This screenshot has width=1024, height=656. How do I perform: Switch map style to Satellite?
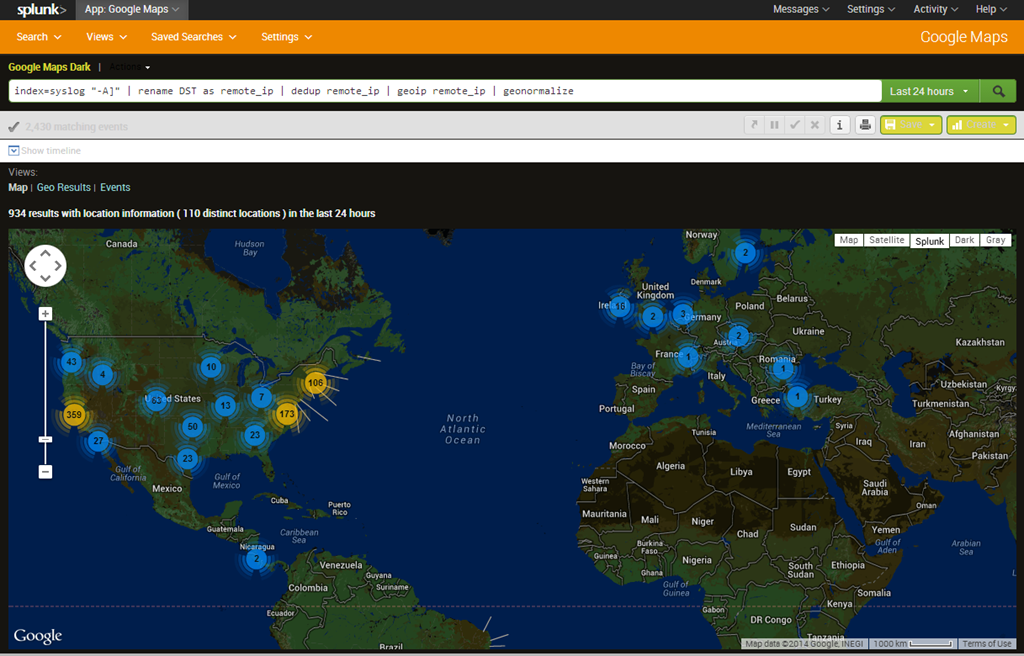(886, 240)
